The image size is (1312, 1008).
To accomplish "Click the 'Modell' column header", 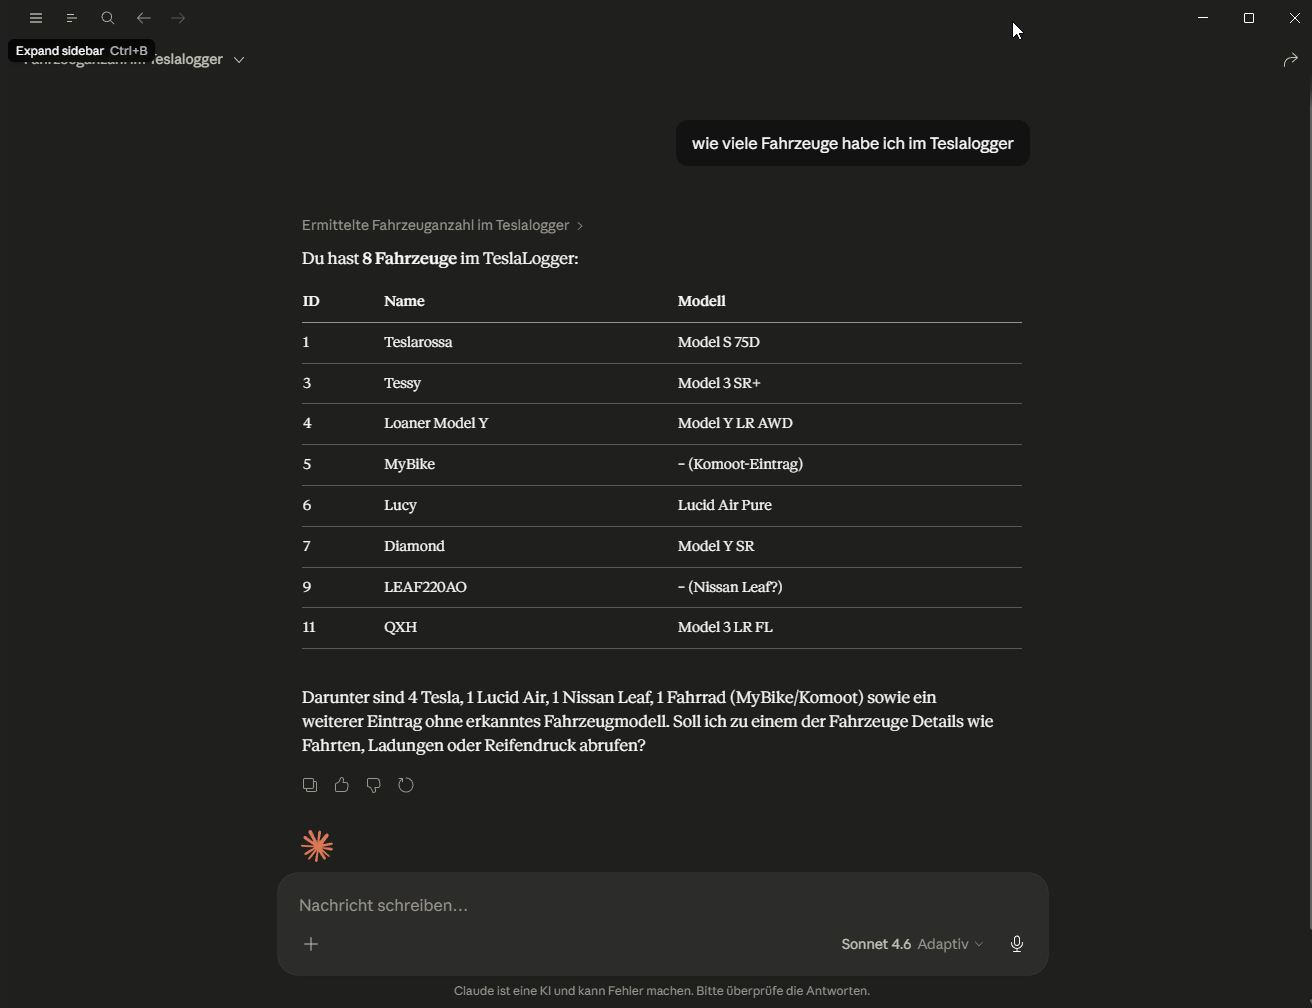I will (702, 301).
